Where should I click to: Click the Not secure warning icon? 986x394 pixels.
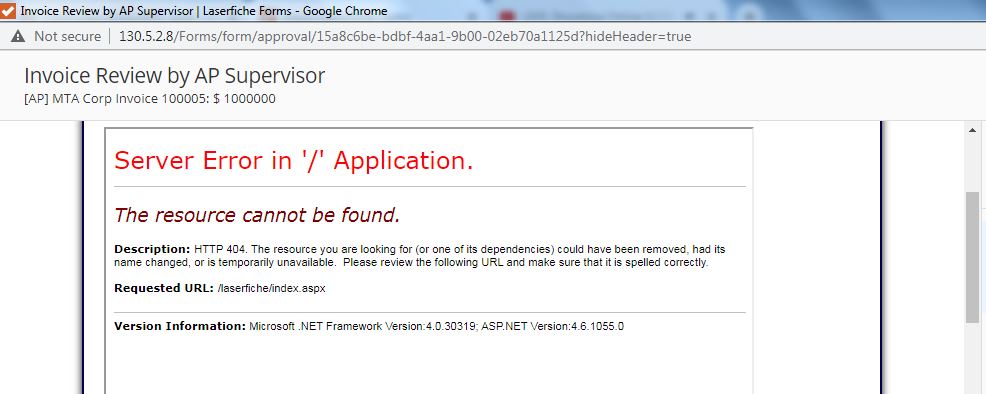[18, 36]
